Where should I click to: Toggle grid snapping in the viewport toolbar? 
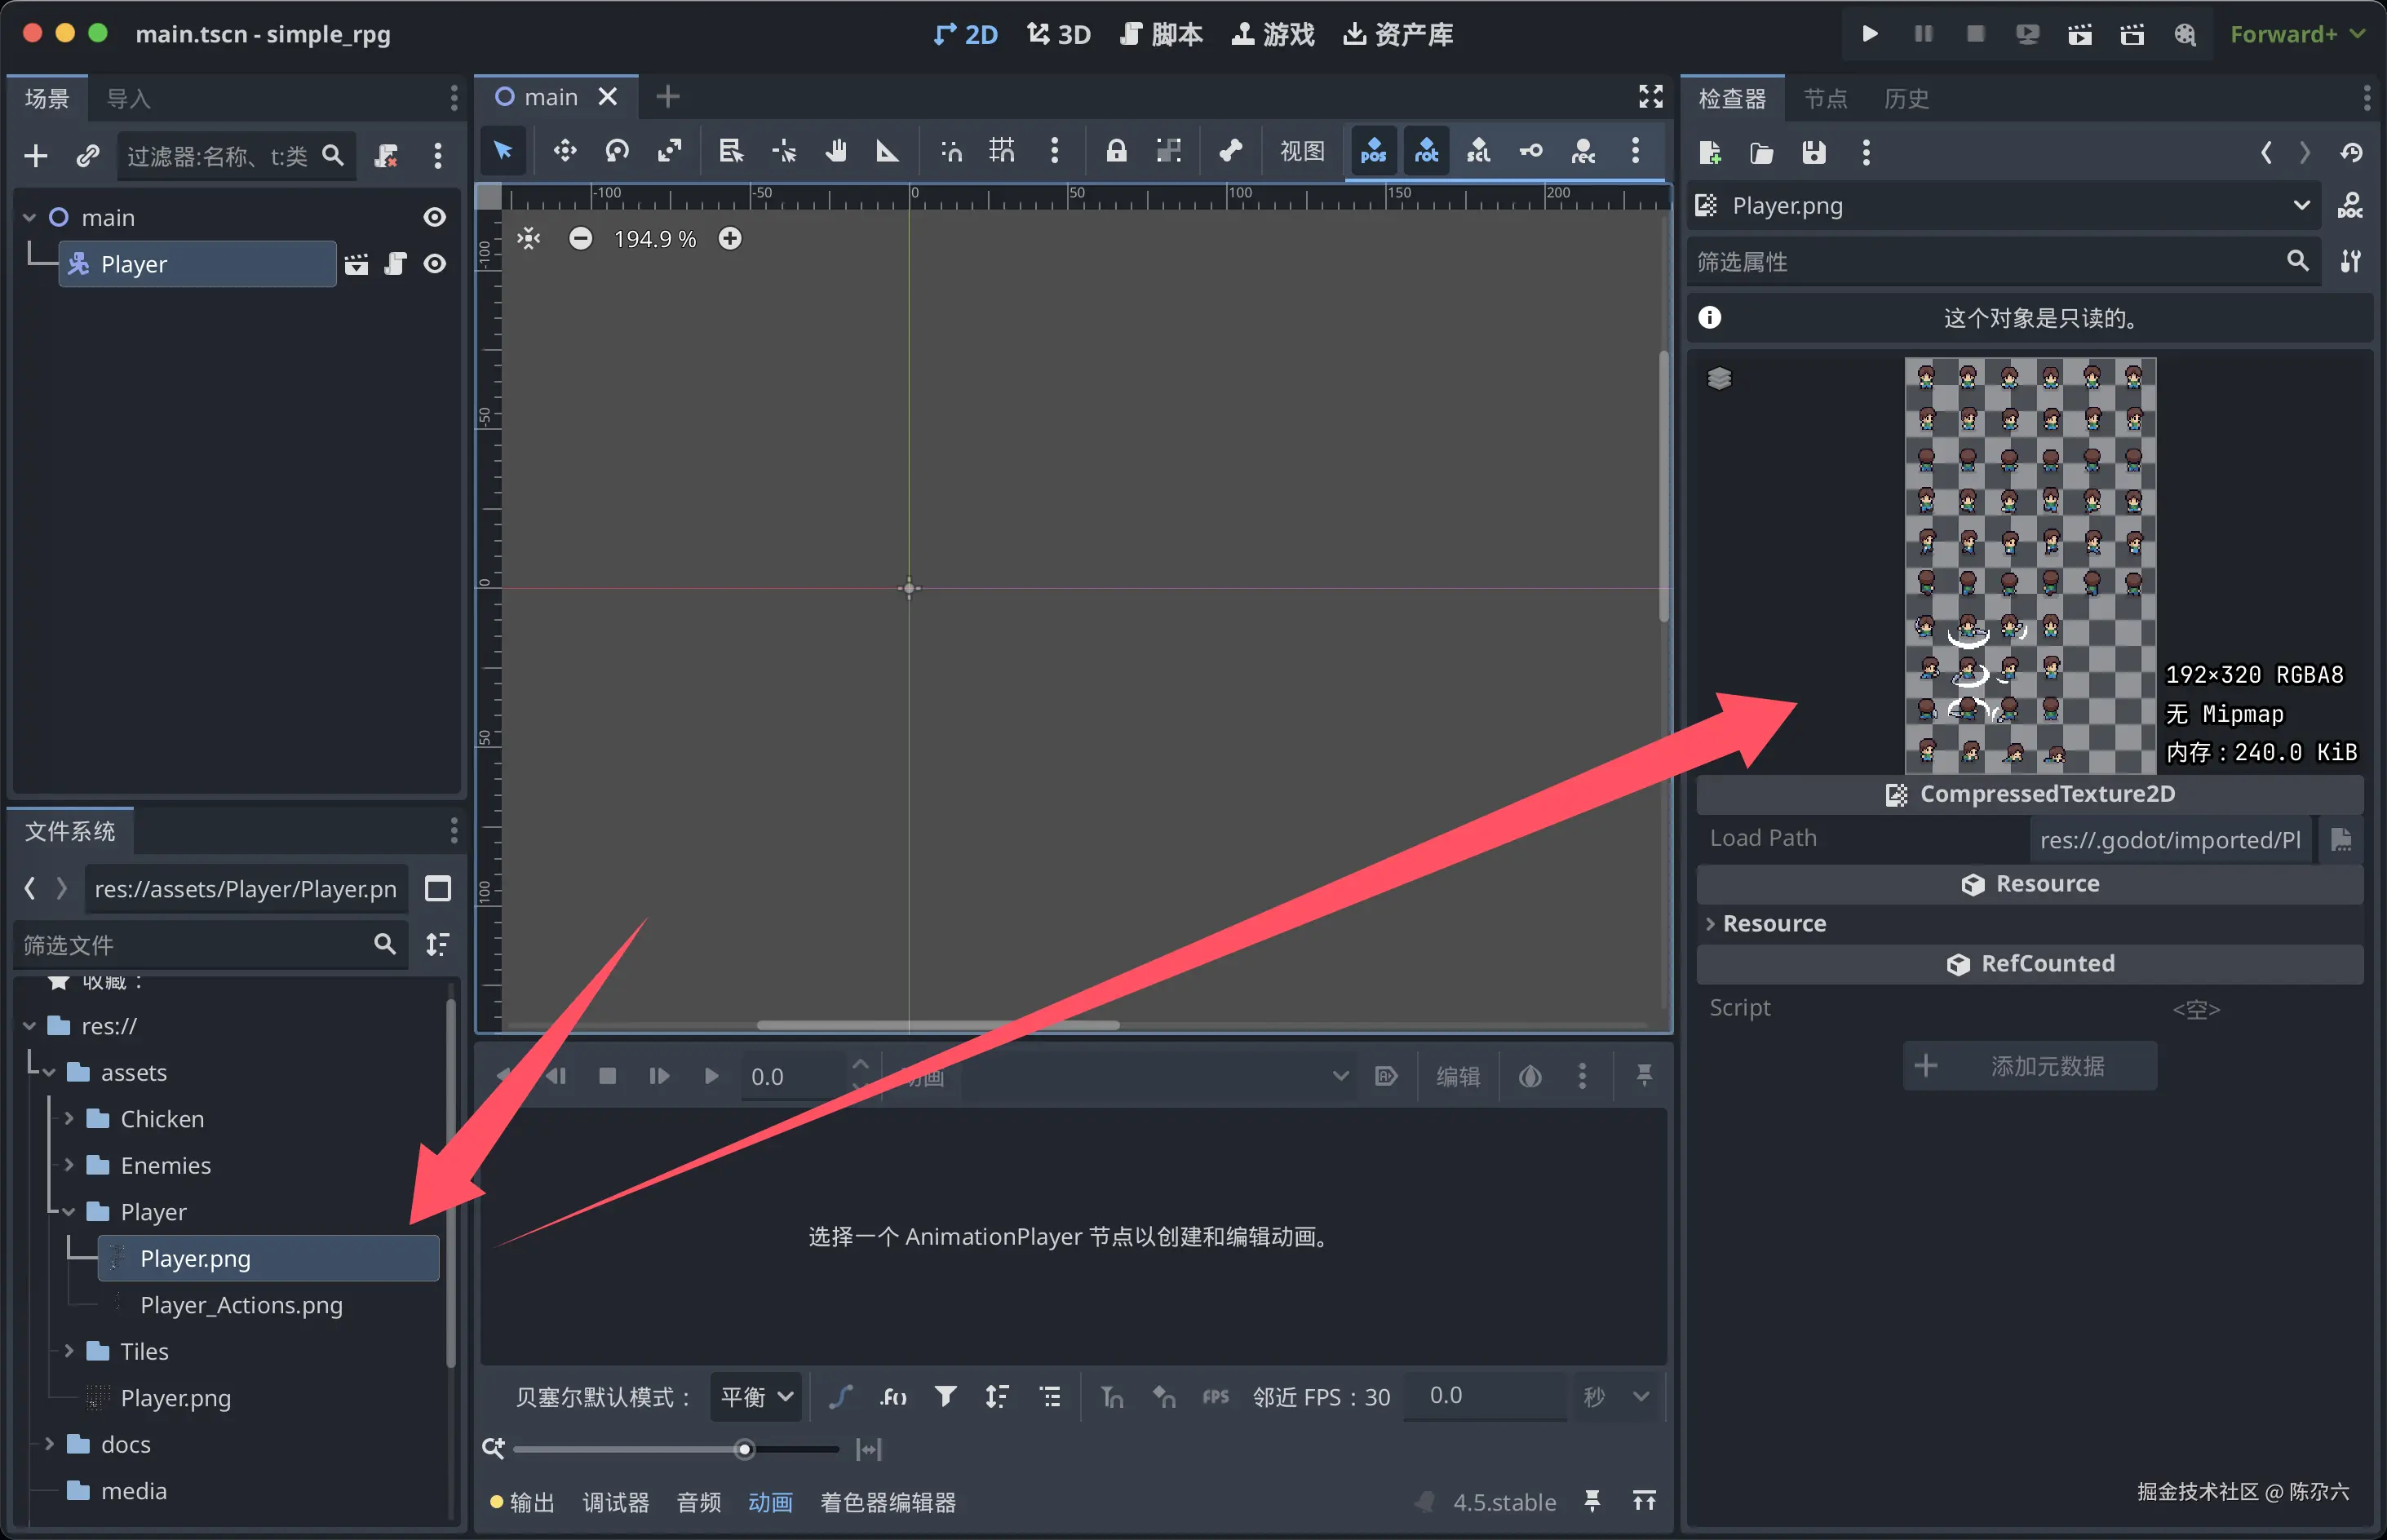[1001, 152]
